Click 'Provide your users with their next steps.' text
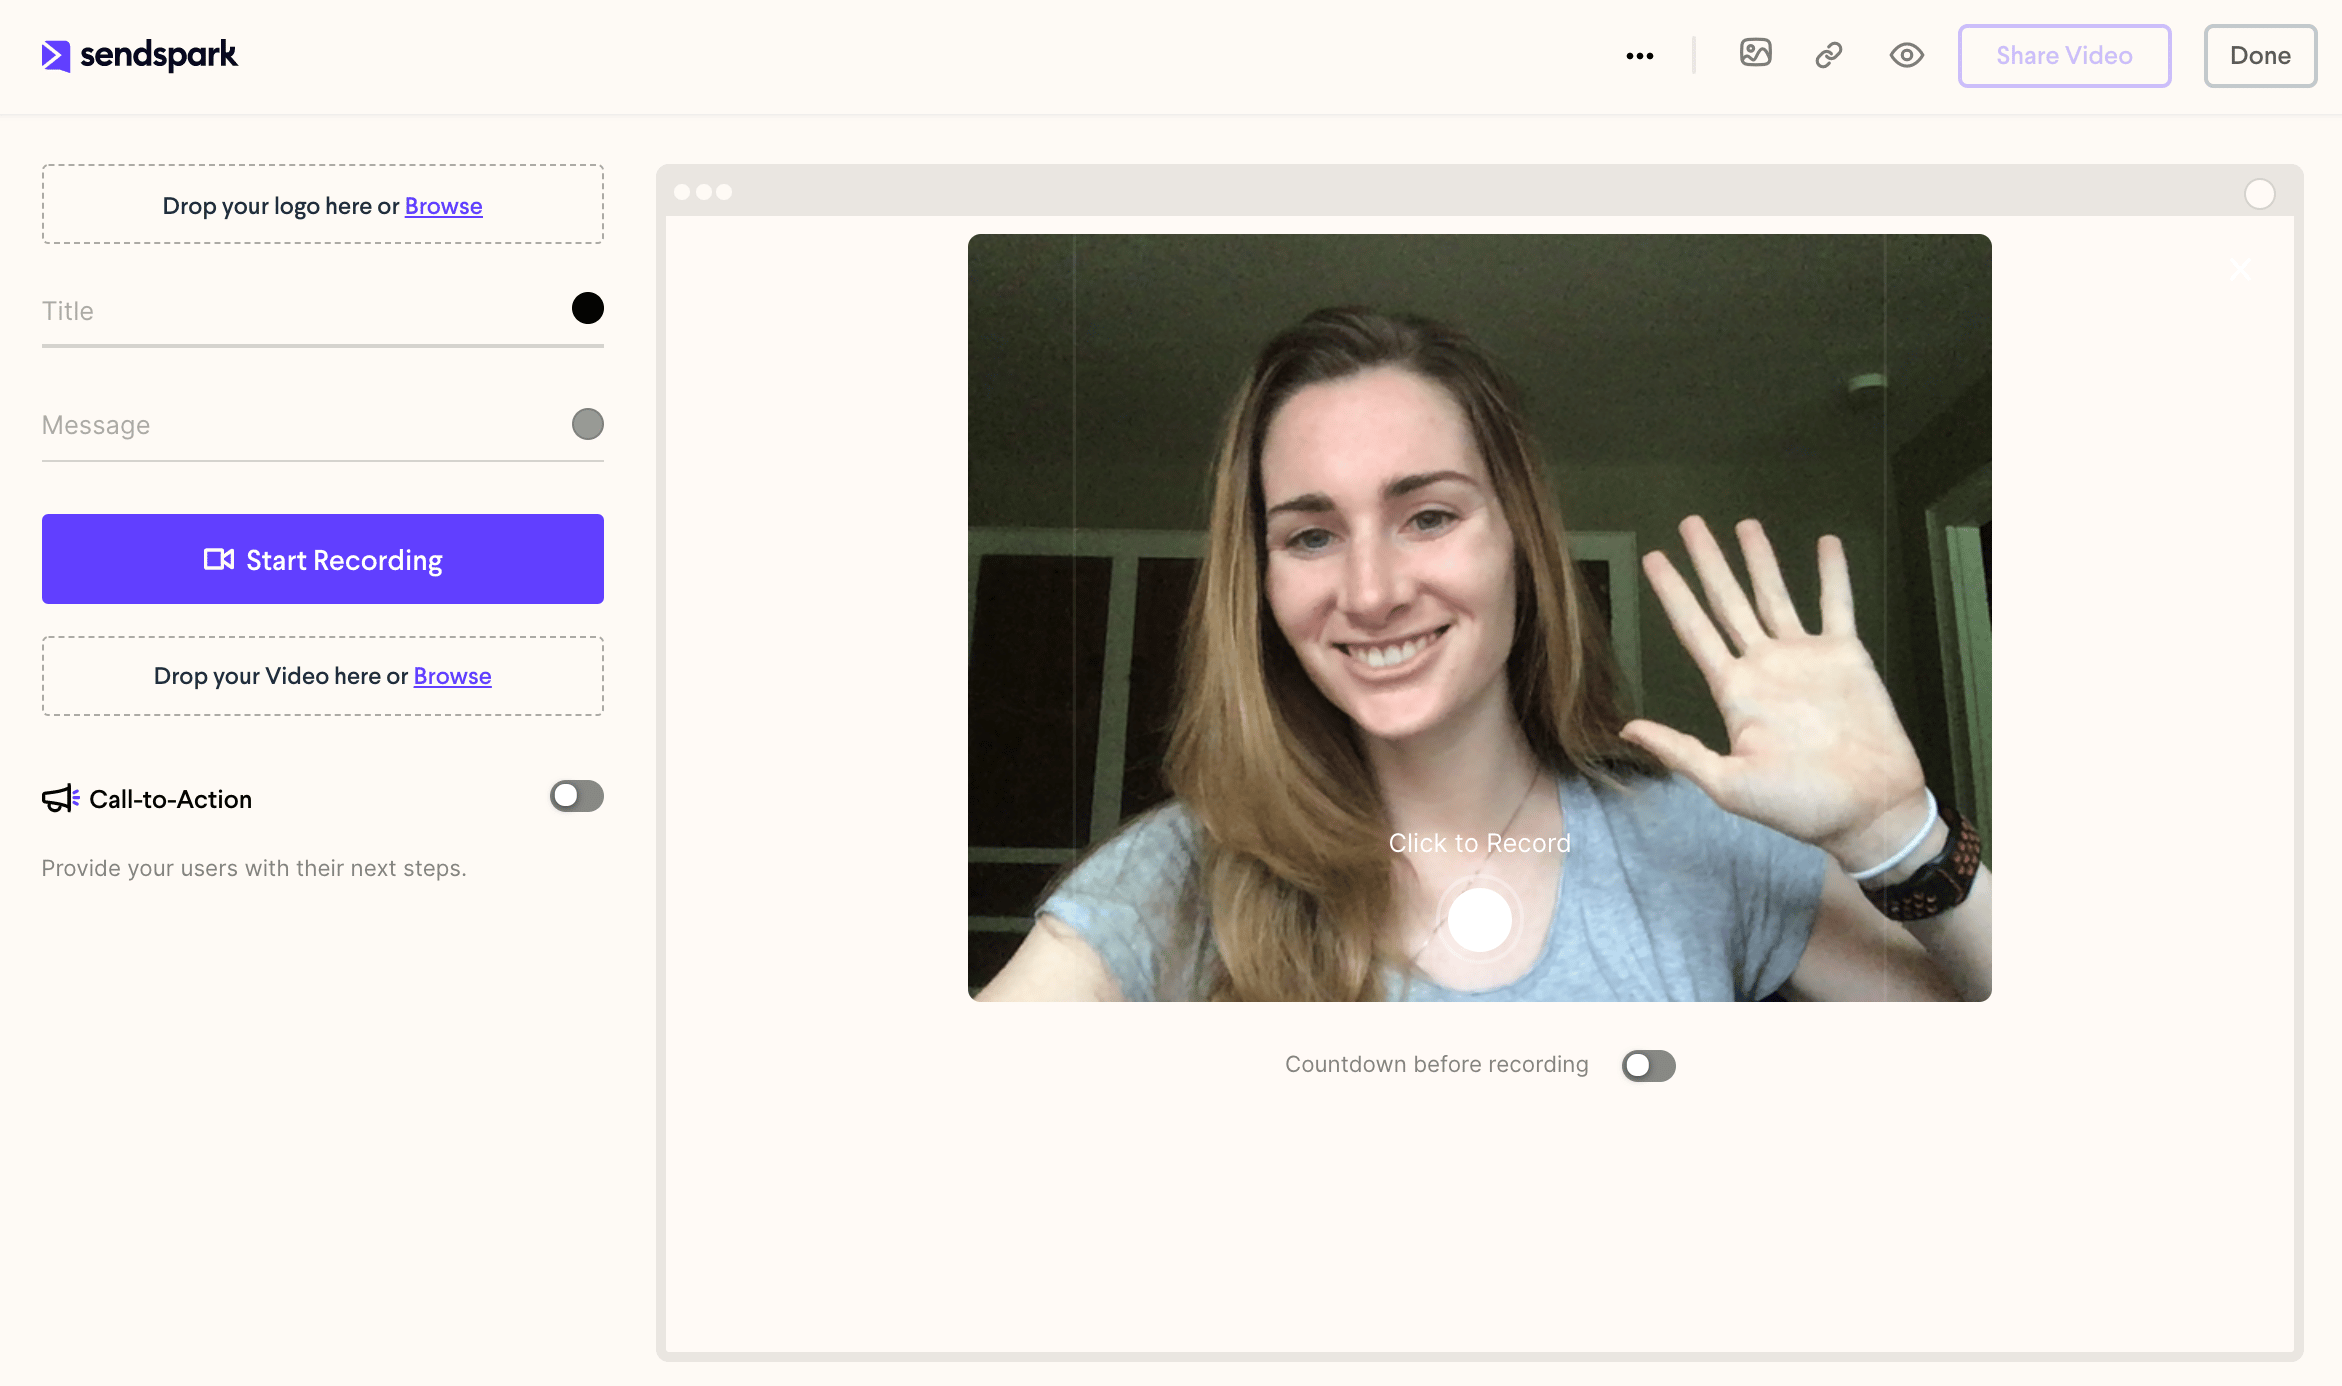This screenshot has width=2342, height=1386. [254, 868]
